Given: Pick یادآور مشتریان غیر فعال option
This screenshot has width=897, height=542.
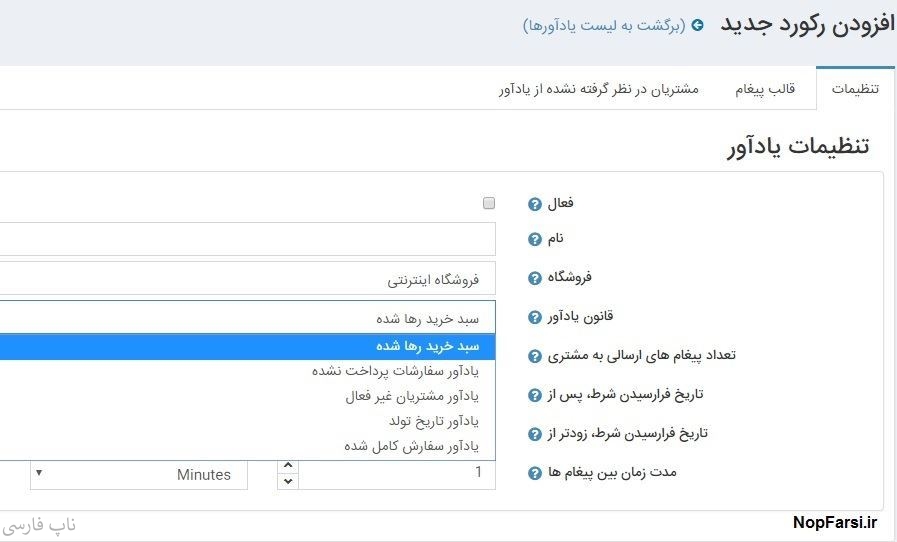Looking at the screenshot, I should 412,396.
